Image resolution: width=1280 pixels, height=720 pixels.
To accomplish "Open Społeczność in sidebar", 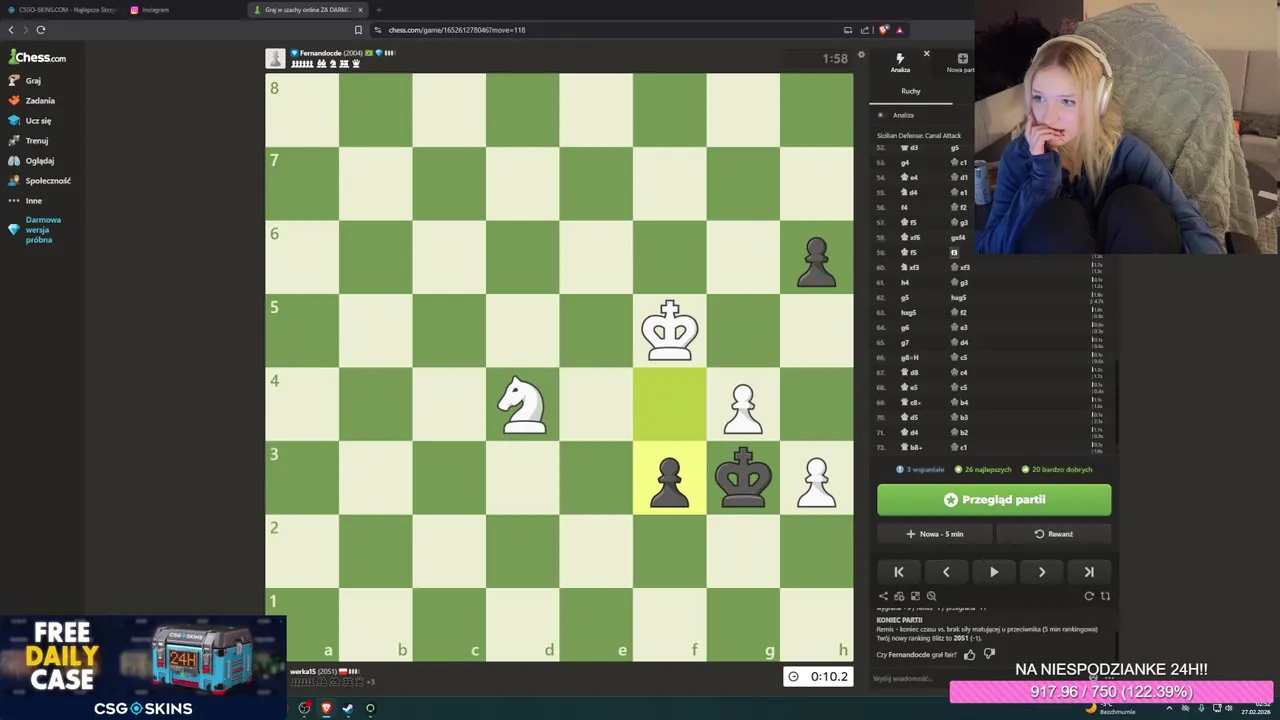I will 40,181.
